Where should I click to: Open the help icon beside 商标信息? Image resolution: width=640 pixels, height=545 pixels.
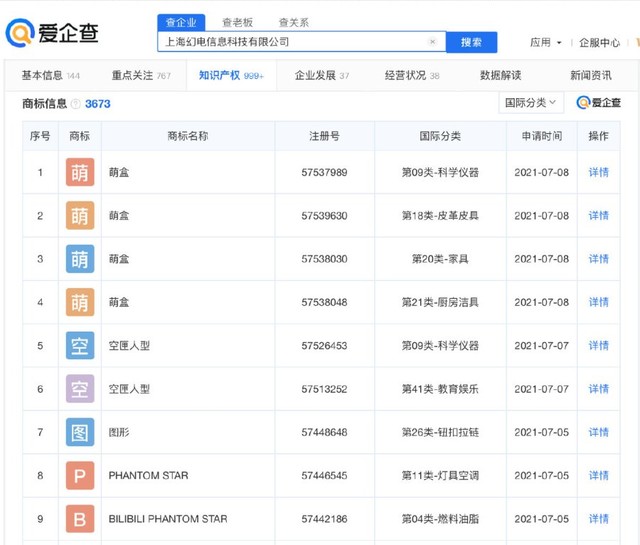click(76, 104)
